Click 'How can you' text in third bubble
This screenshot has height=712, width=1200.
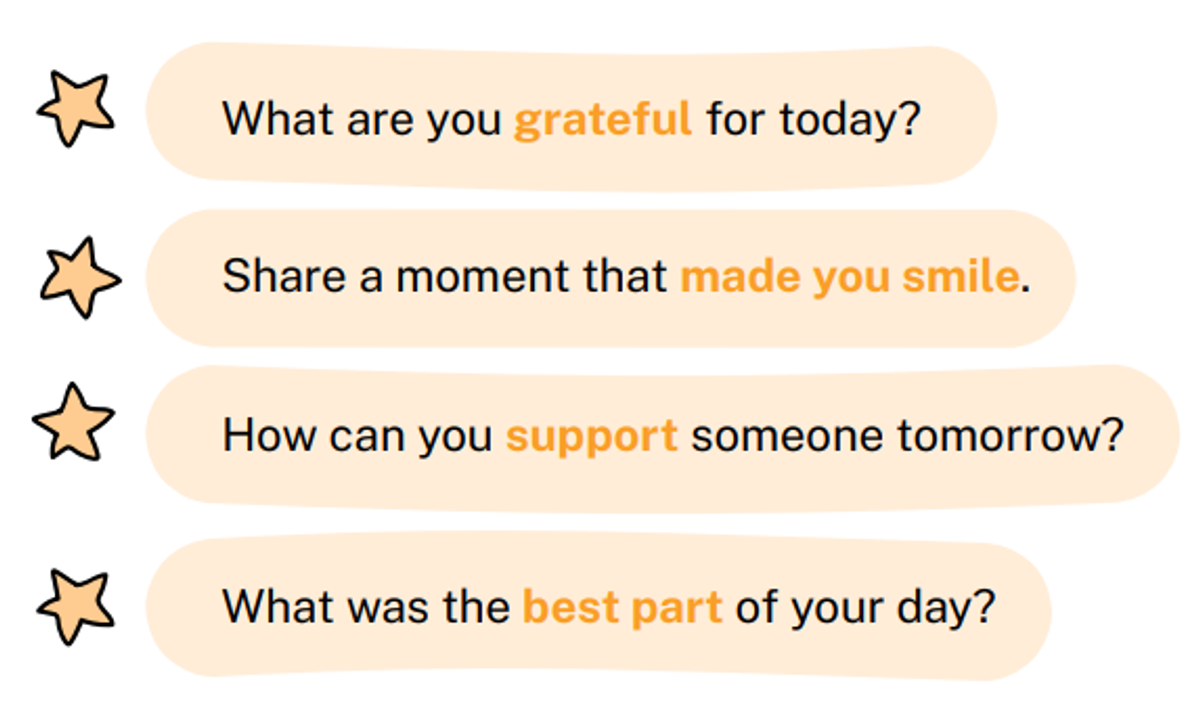click(x=358, y=438)
